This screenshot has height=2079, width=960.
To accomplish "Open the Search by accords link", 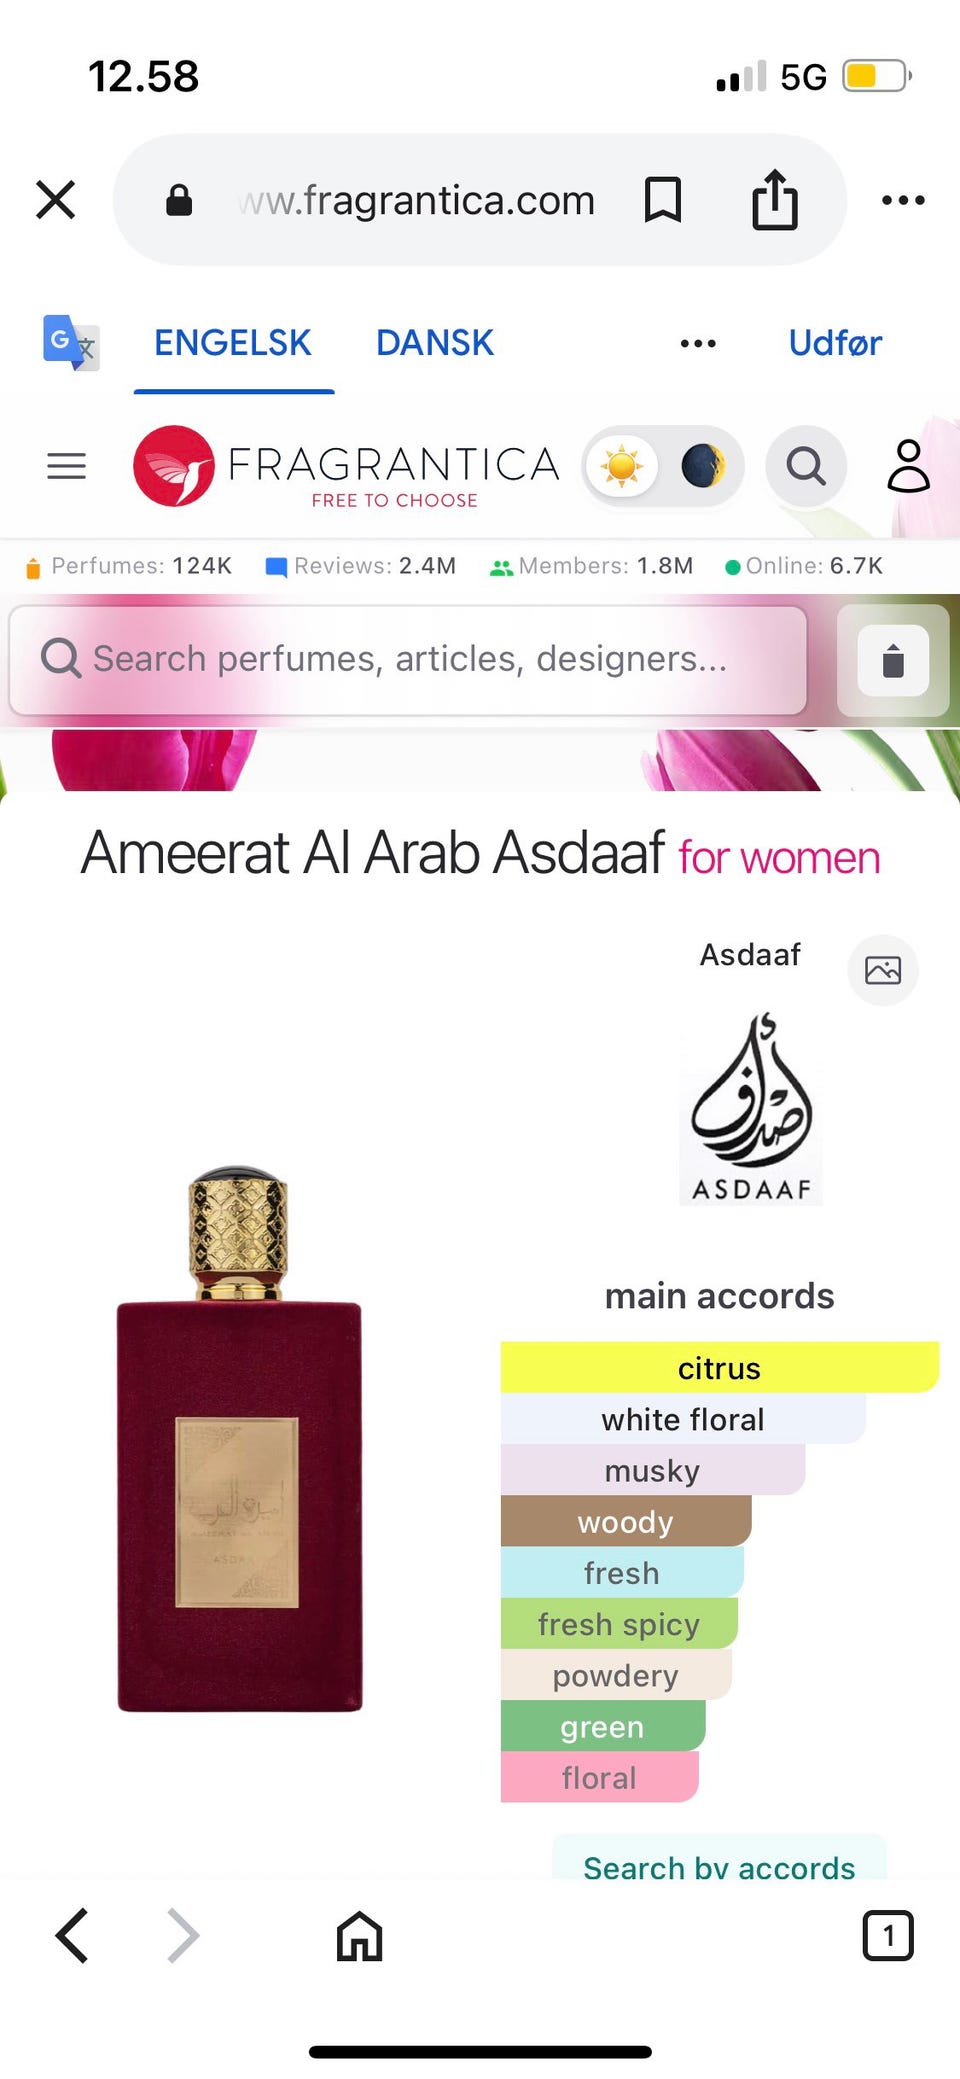I will click(x=719, y=1866).
